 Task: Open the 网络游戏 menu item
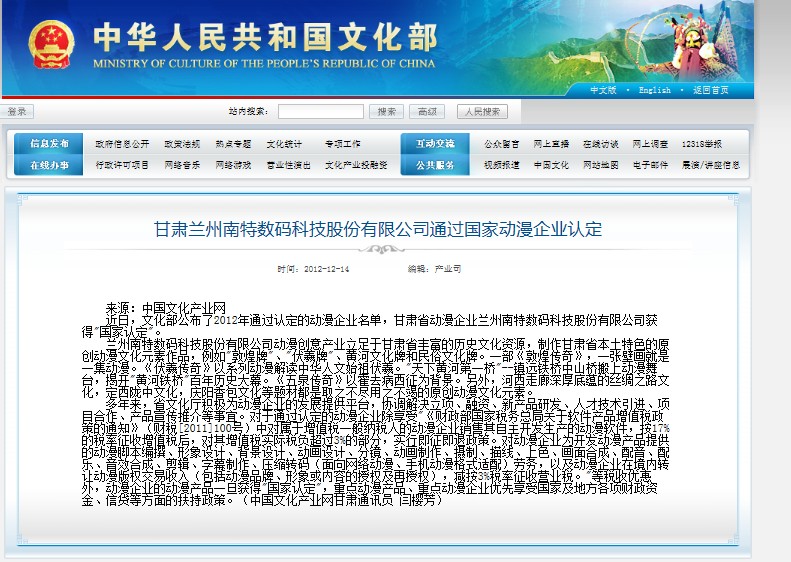pos(235,165)
